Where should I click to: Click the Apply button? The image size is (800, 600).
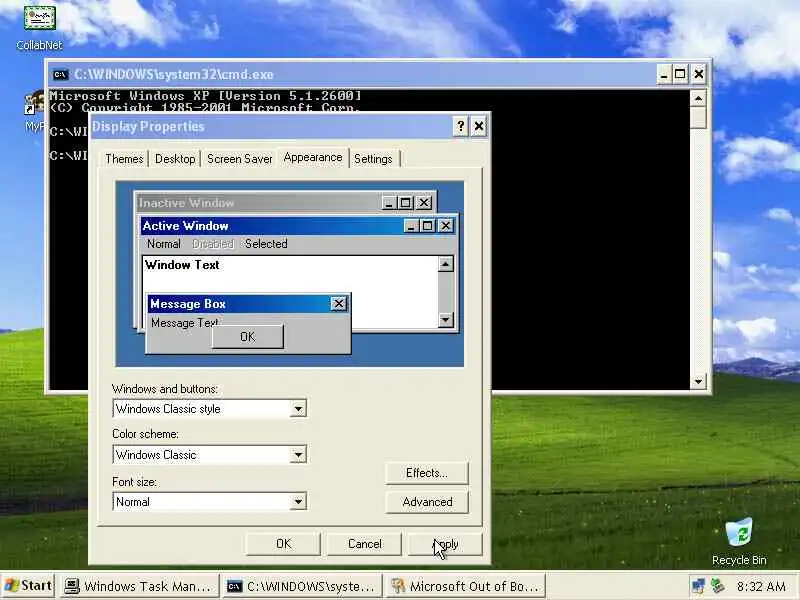click(445, 544)
